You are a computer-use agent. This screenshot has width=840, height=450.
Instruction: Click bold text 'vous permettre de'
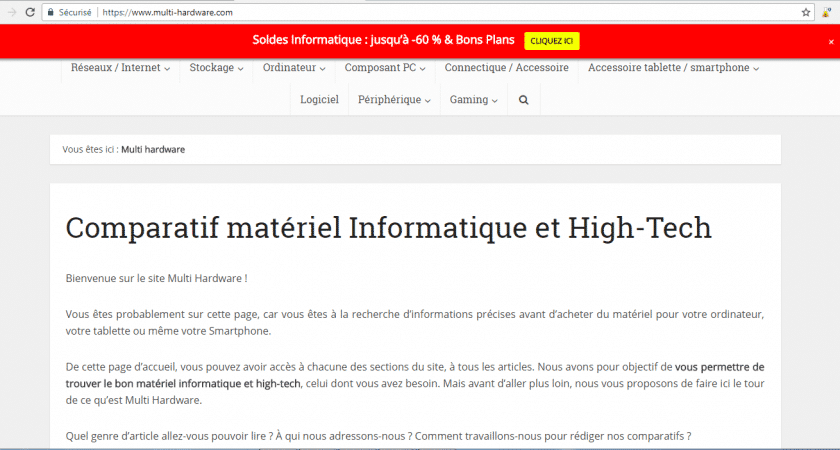pos(719,368)
